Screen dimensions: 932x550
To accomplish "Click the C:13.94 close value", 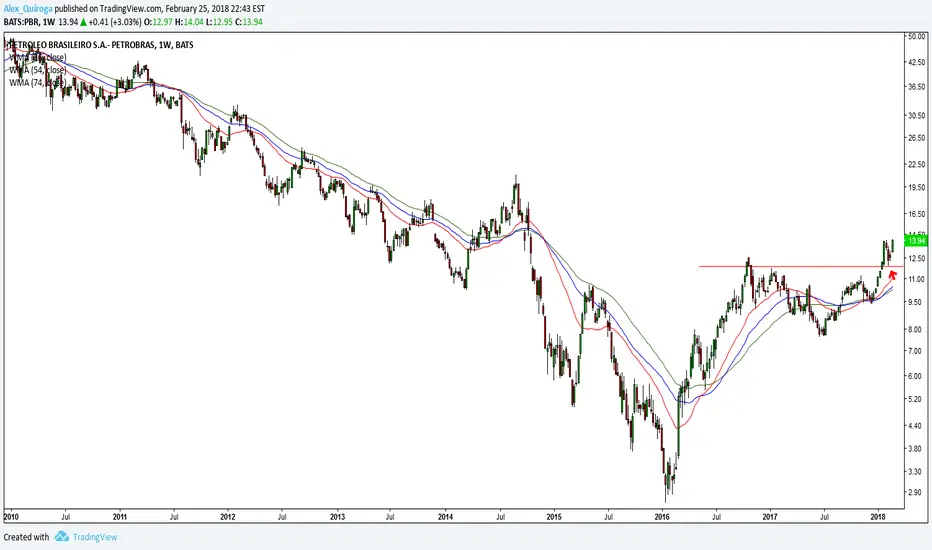I will click(249, 22).
